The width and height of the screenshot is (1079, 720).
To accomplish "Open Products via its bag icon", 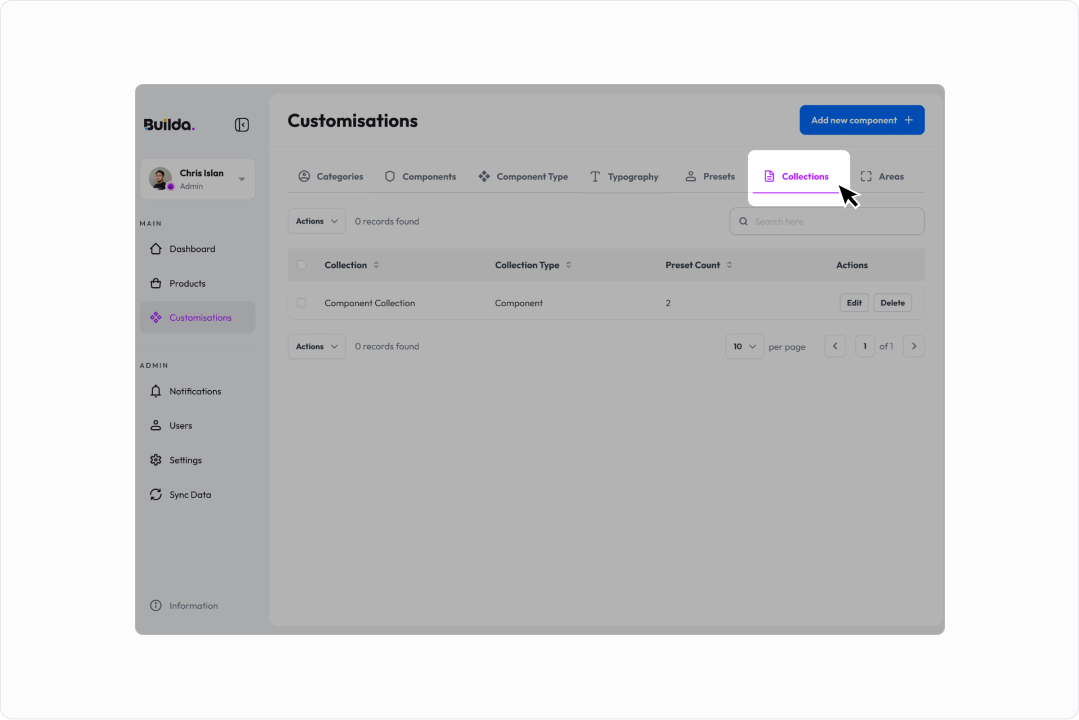I will click(156, 283).
